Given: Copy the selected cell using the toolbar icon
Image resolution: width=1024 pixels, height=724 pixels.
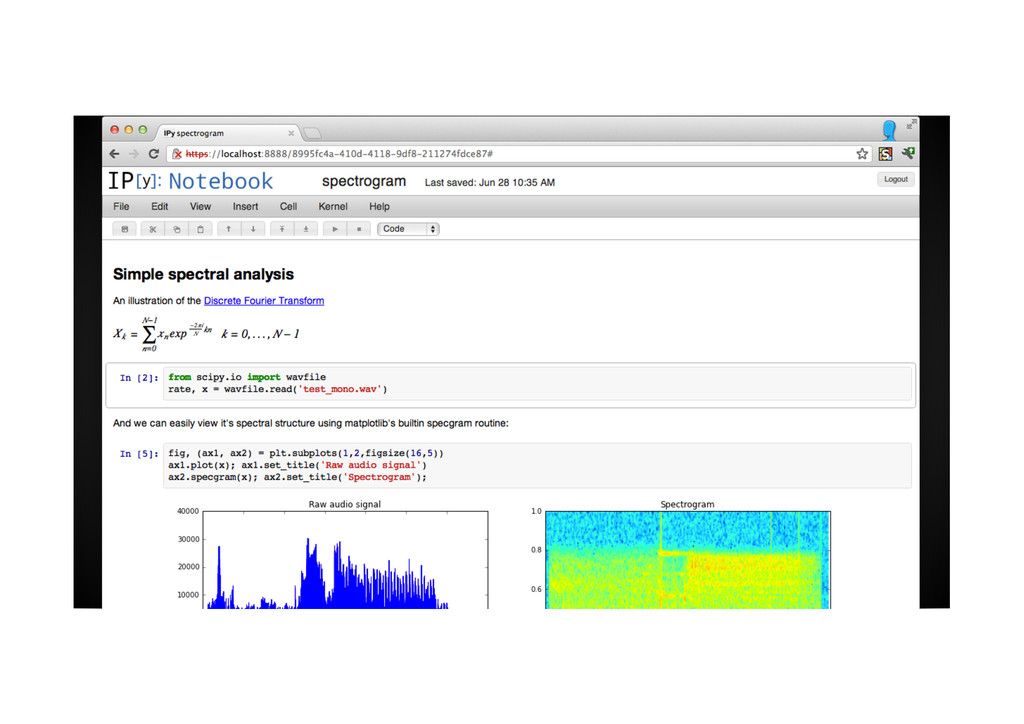Looking at the screenshot, I should pos(176,229).
